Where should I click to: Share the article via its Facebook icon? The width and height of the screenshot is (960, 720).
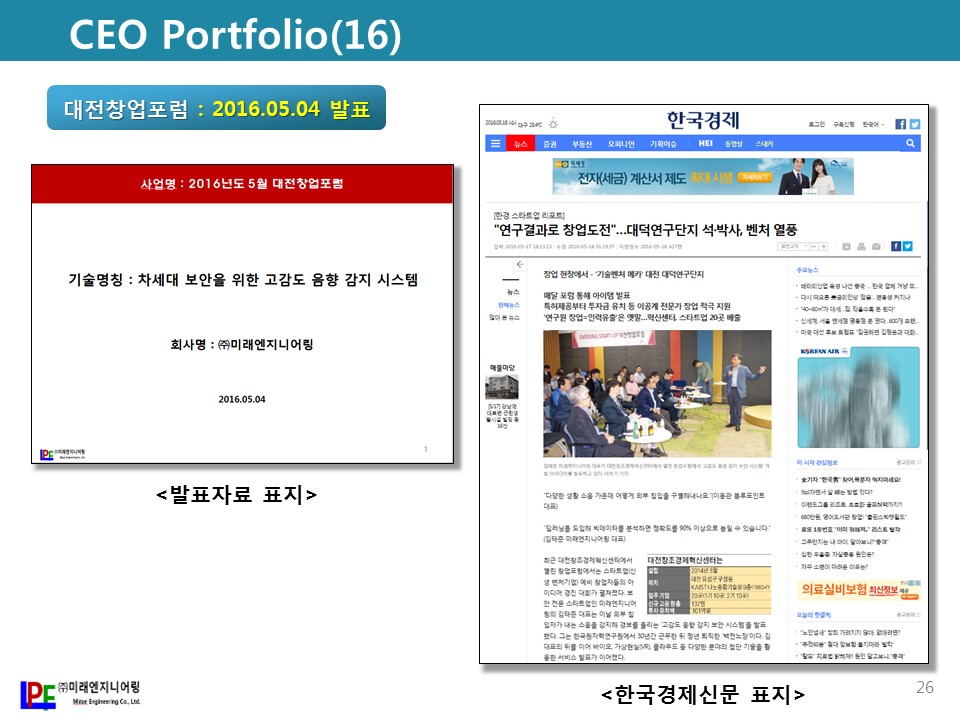pos(896,246)
